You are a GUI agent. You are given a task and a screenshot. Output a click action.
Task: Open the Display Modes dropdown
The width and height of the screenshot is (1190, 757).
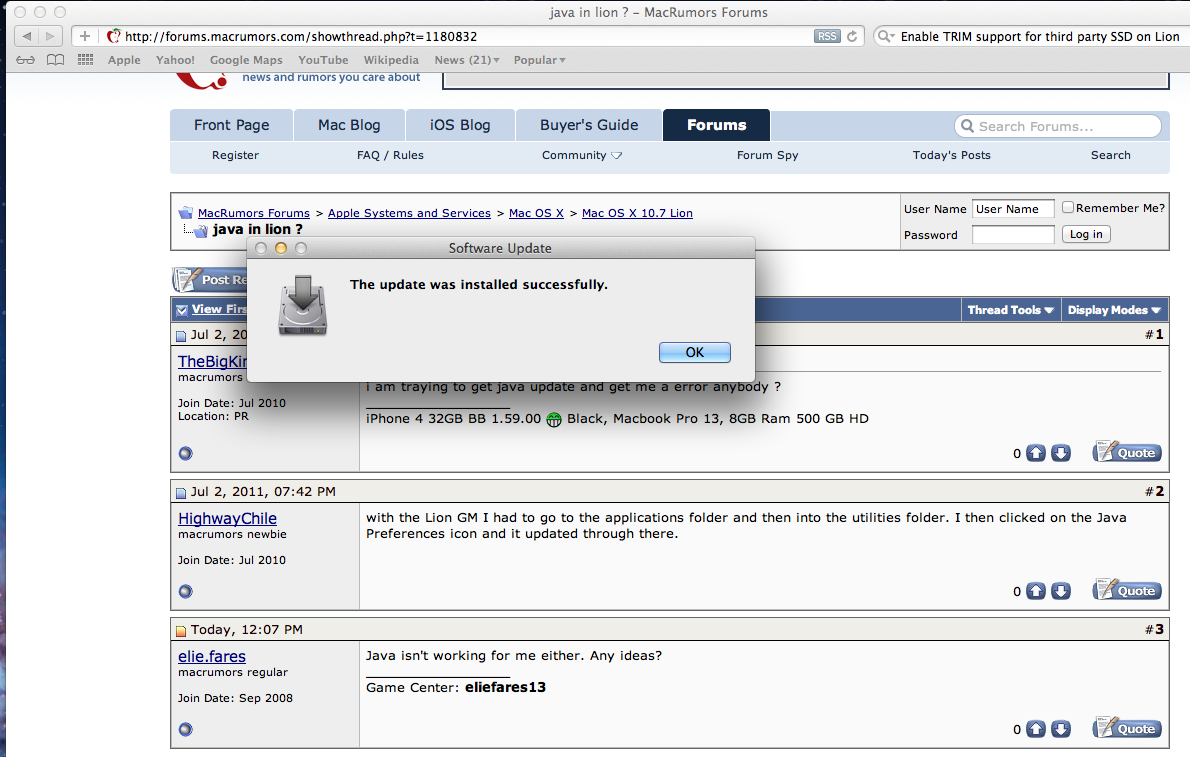tap(1114, 310)
